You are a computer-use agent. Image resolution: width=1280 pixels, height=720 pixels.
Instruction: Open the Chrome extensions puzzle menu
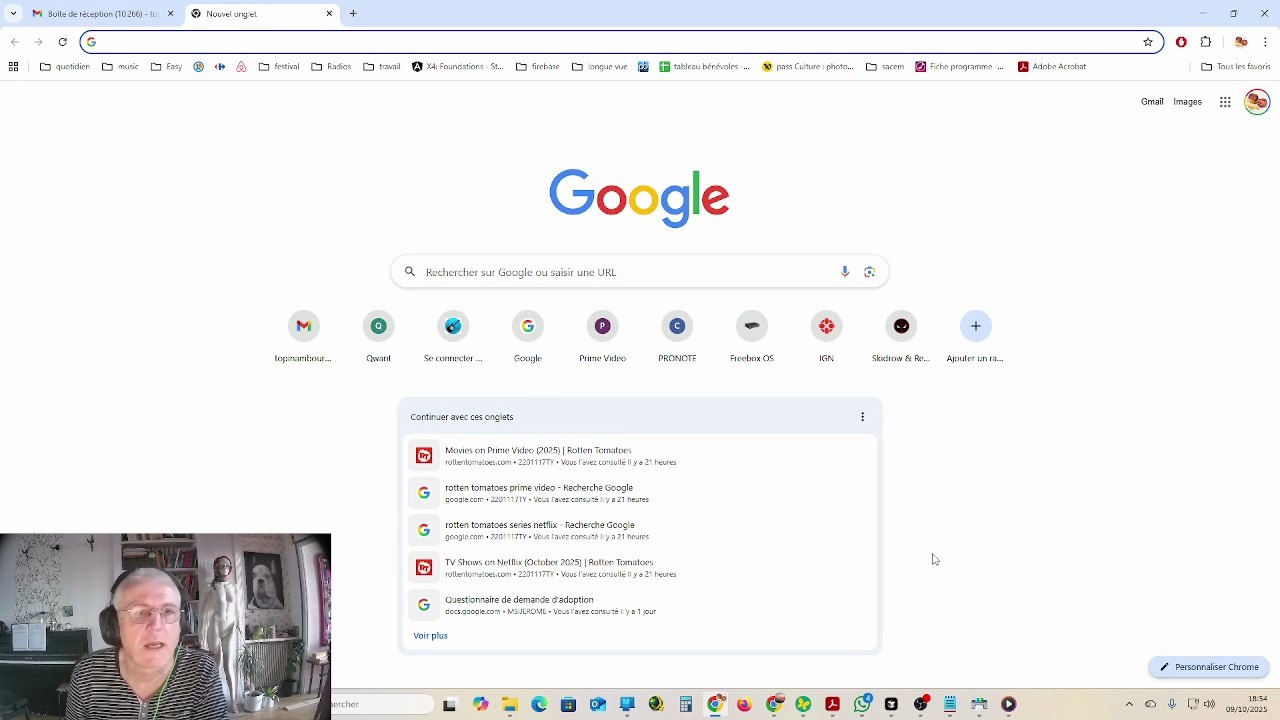tap(1206, 42)
